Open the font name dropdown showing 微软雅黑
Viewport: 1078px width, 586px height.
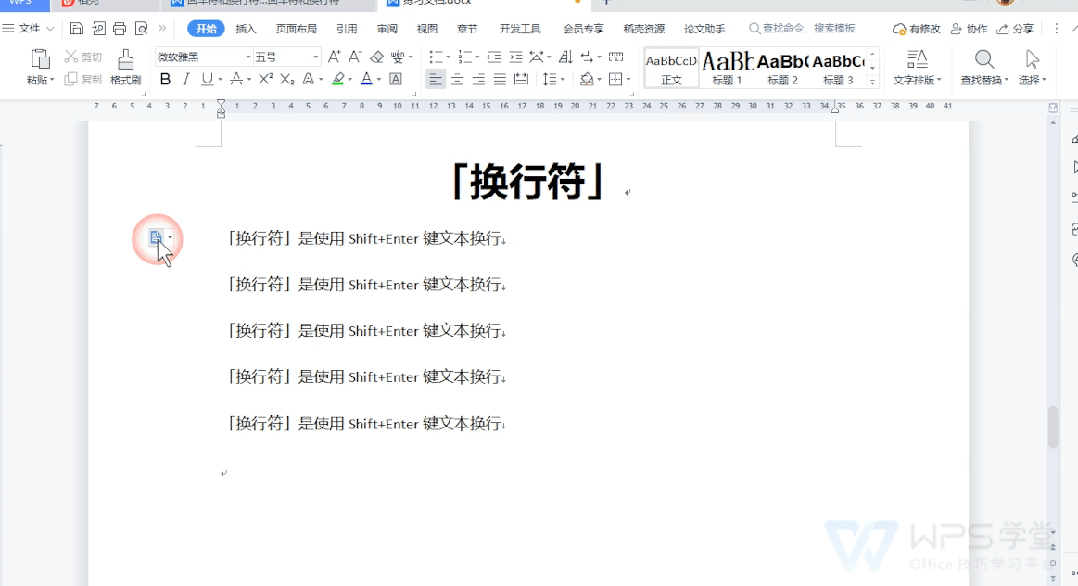click(248, 57)
